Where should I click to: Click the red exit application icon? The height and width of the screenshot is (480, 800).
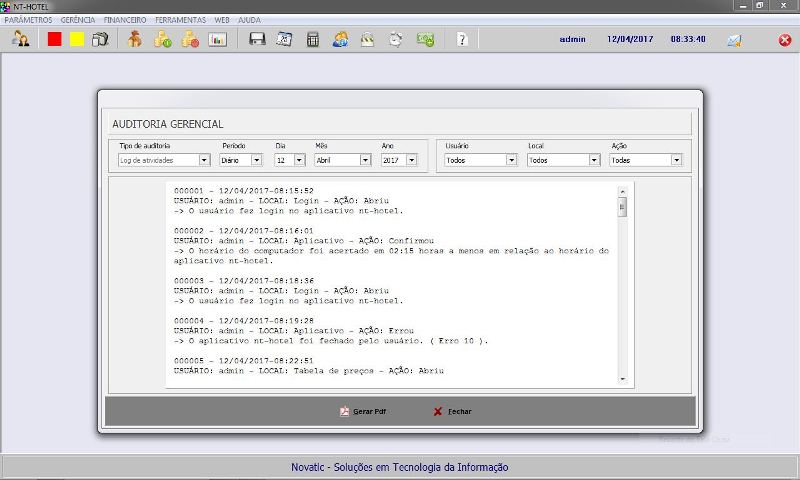(785, 40)
